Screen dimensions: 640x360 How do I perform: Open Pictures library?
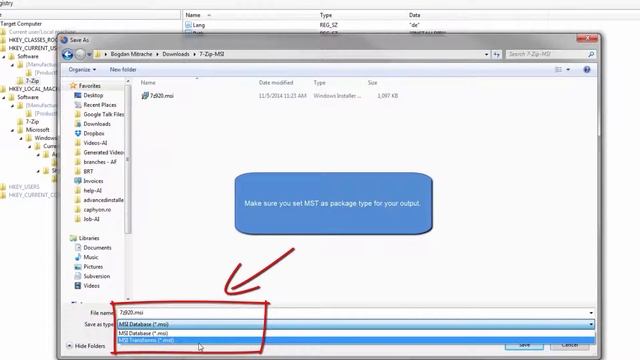(x=93, y=267)
